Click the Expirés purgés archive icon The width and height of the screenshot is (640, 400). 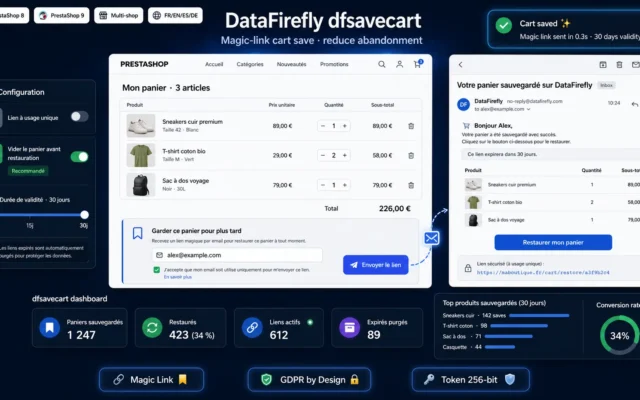click(350, 327)
